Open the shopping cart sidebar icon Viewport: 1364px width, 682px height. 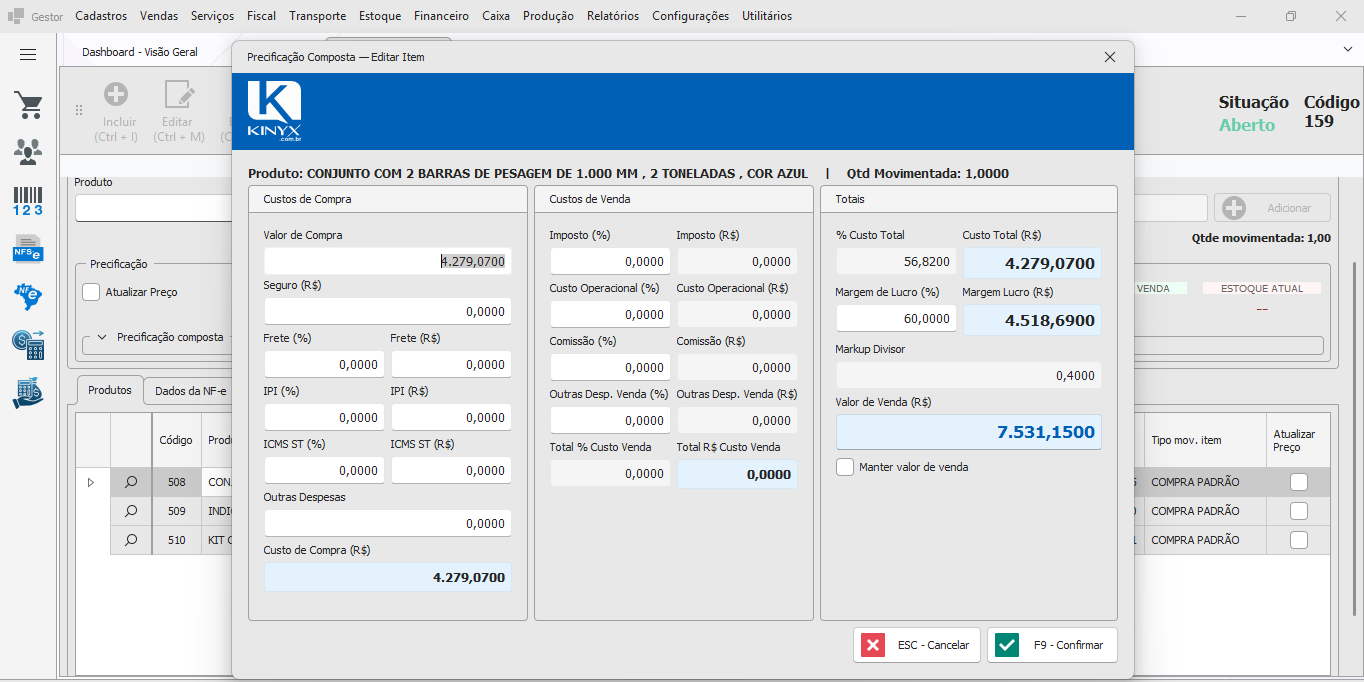pyautogui.click(x=28, y=105)
